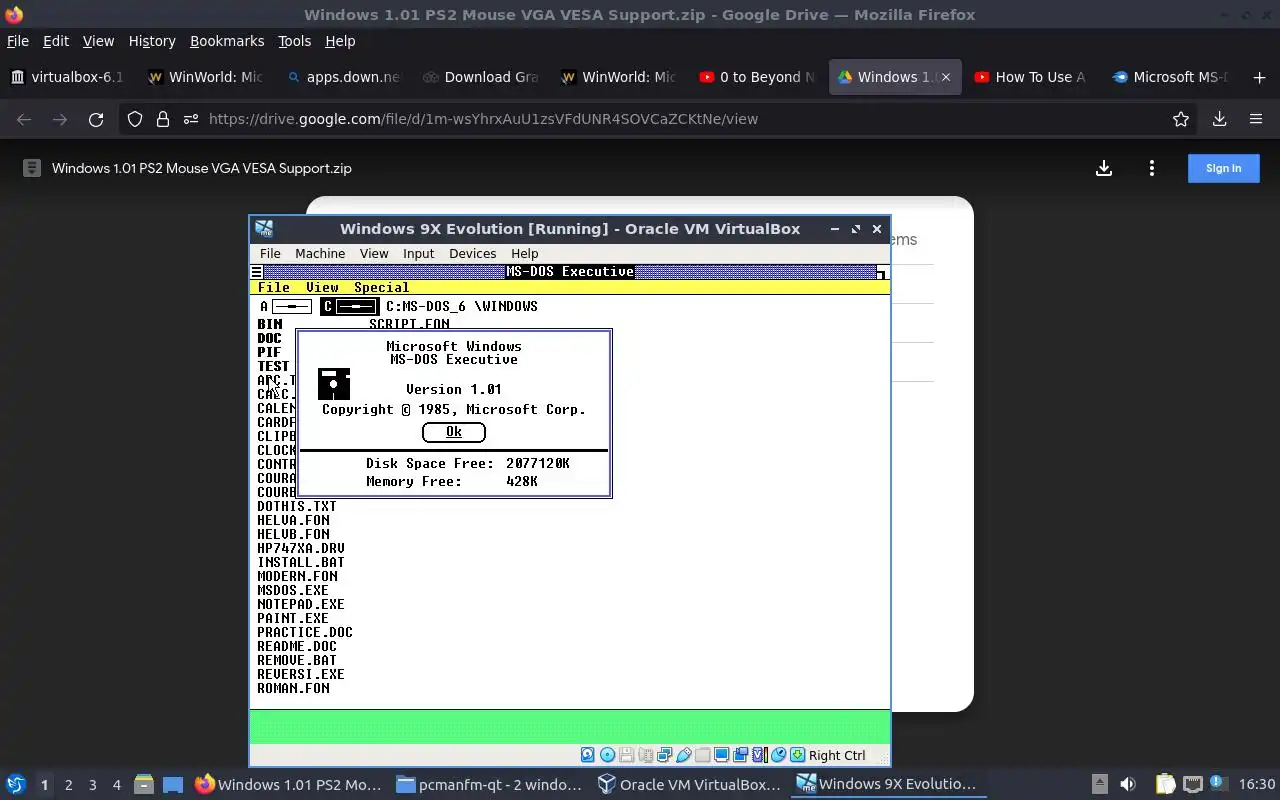The height and width of the screenshot is (800, 1280).
Task: Click VirtualBox audio status icon
Action: pyautogui.click(x=645, y=755)
